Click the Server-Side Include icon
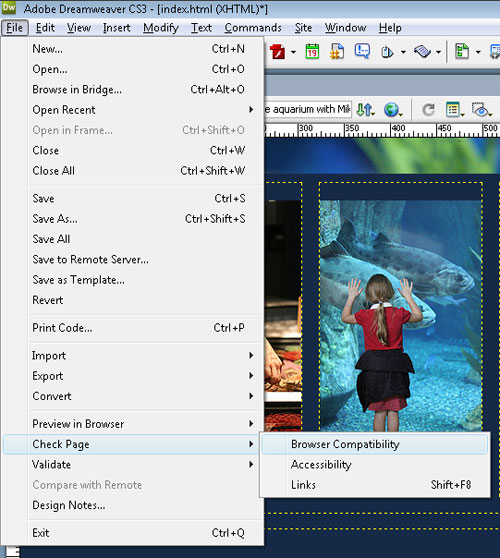 pyautogui.click(x=337, y=52)
